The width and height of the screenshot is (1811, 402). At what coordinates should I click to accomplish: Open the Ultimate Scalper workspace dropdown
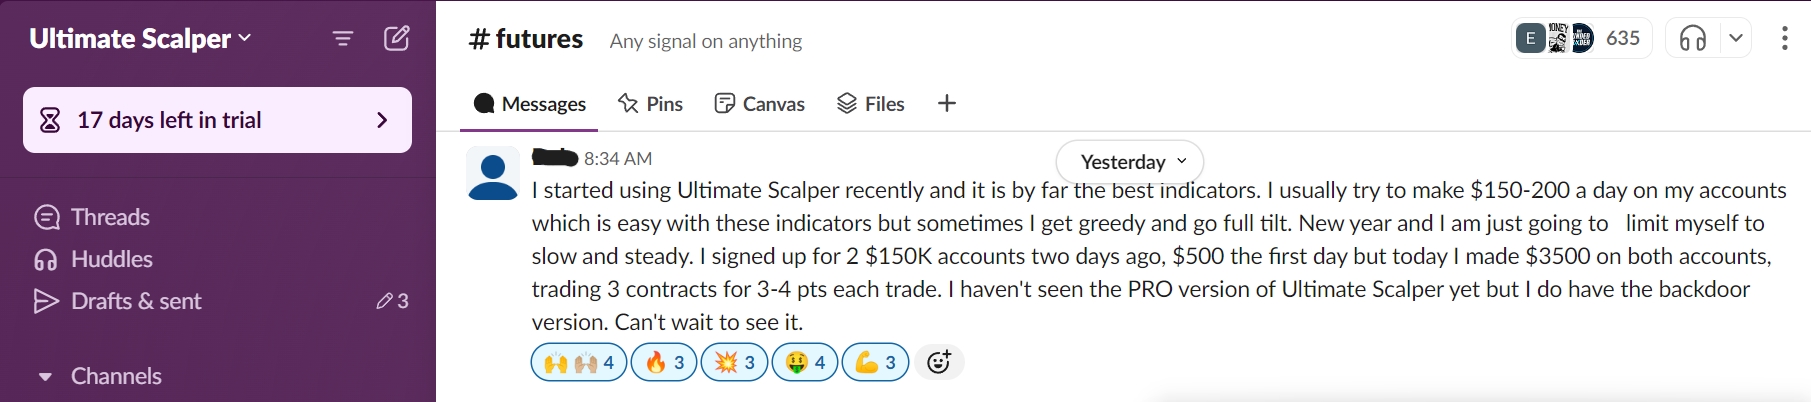(x=140, y=39)
